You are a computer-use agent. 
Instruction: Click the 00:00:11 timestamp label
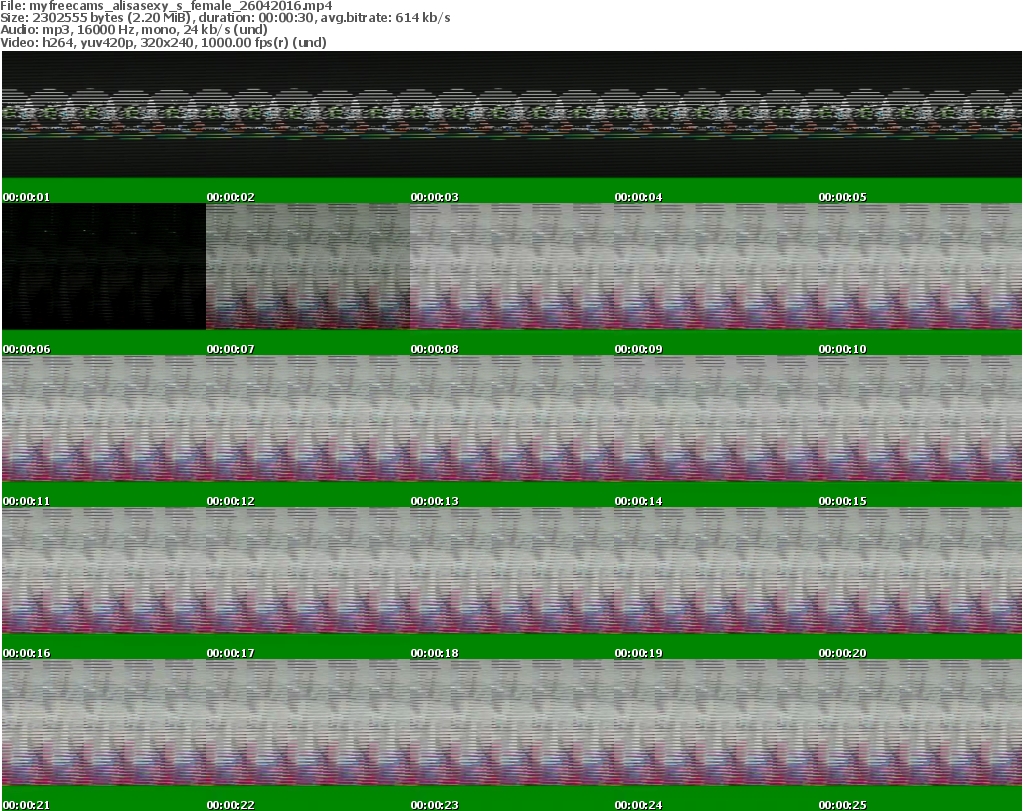pyautogui.click(x=26, y=501)
